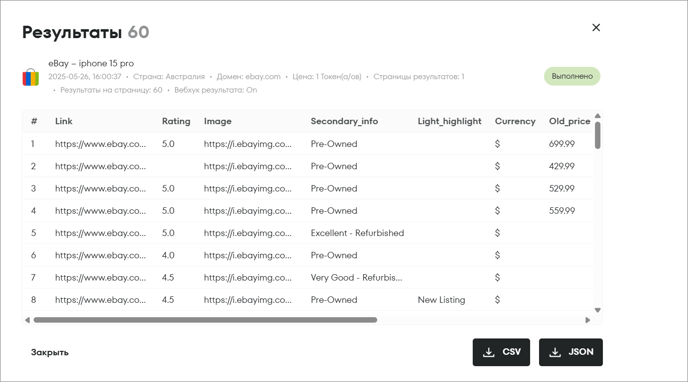
Task: Click the Результаты 60 heading
Action: tap(86, 32)
